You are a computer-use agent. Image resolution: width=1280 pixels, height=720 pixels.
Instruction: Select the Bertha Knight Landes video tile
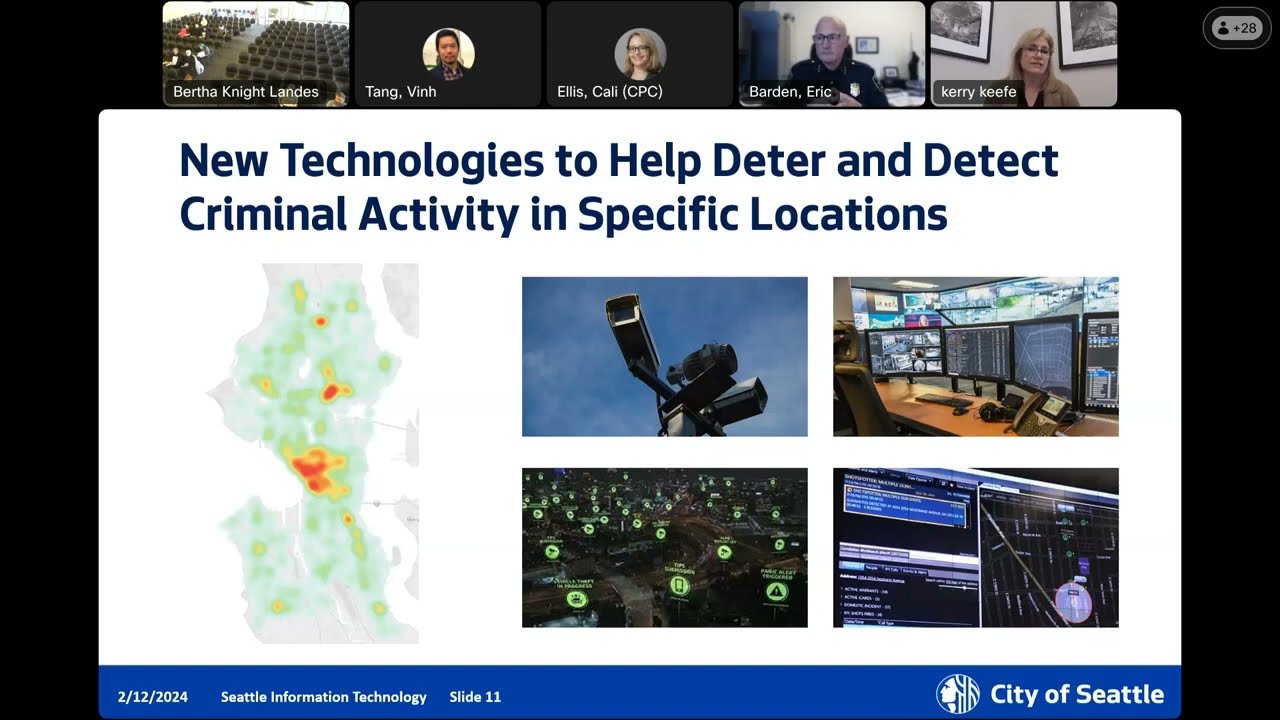[x=256, y=54]
